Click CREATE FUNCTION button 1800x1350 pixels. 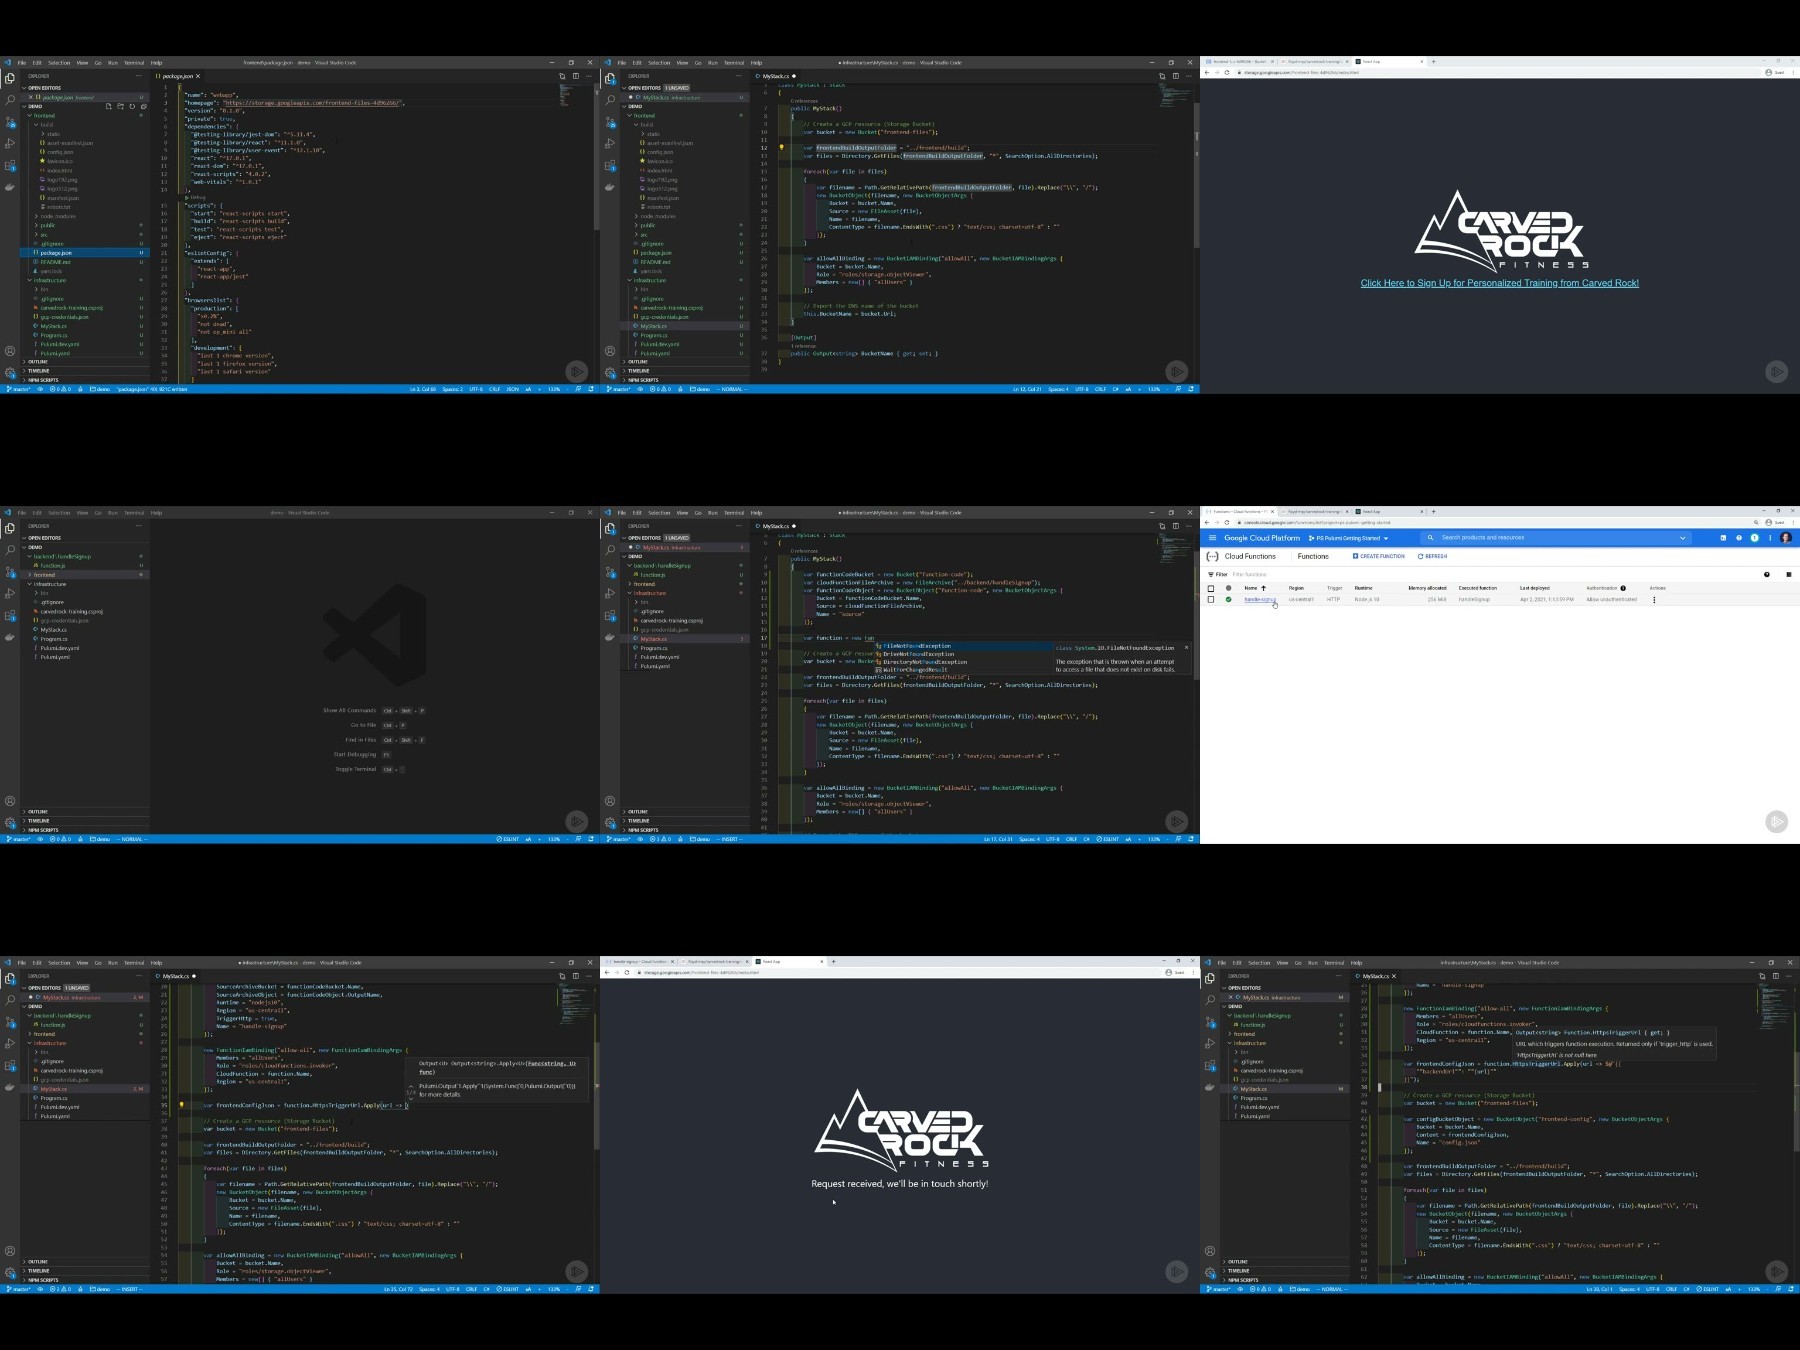click(1379, 556)
